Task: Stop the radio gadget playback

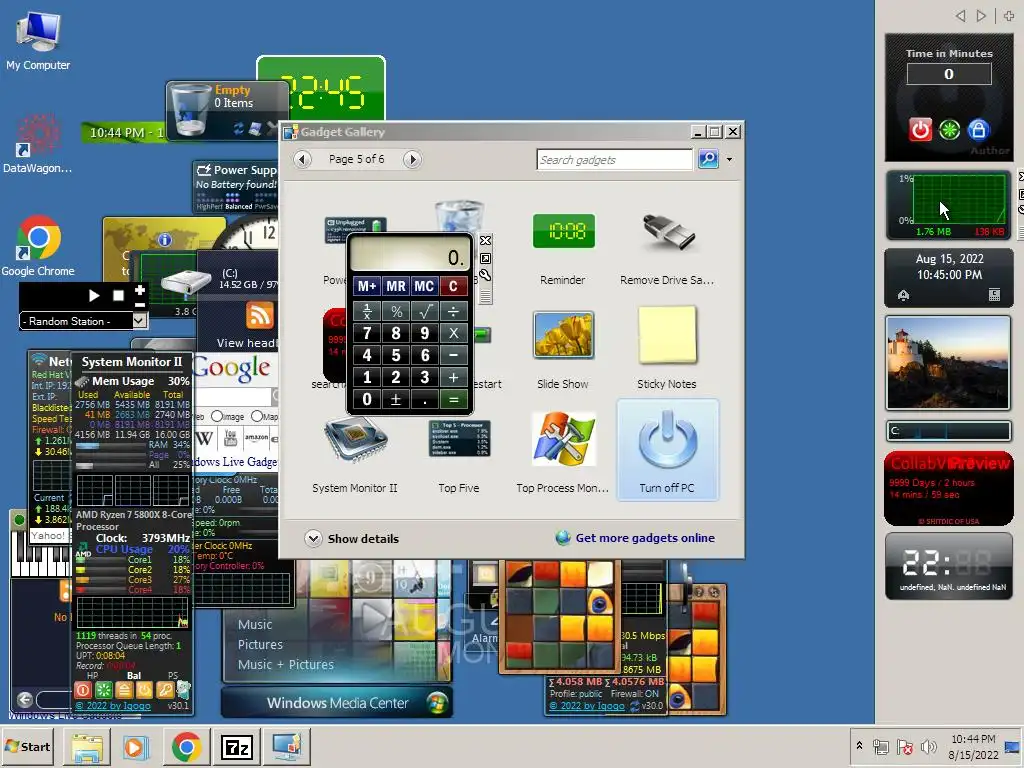Action: tap(118, 296)
